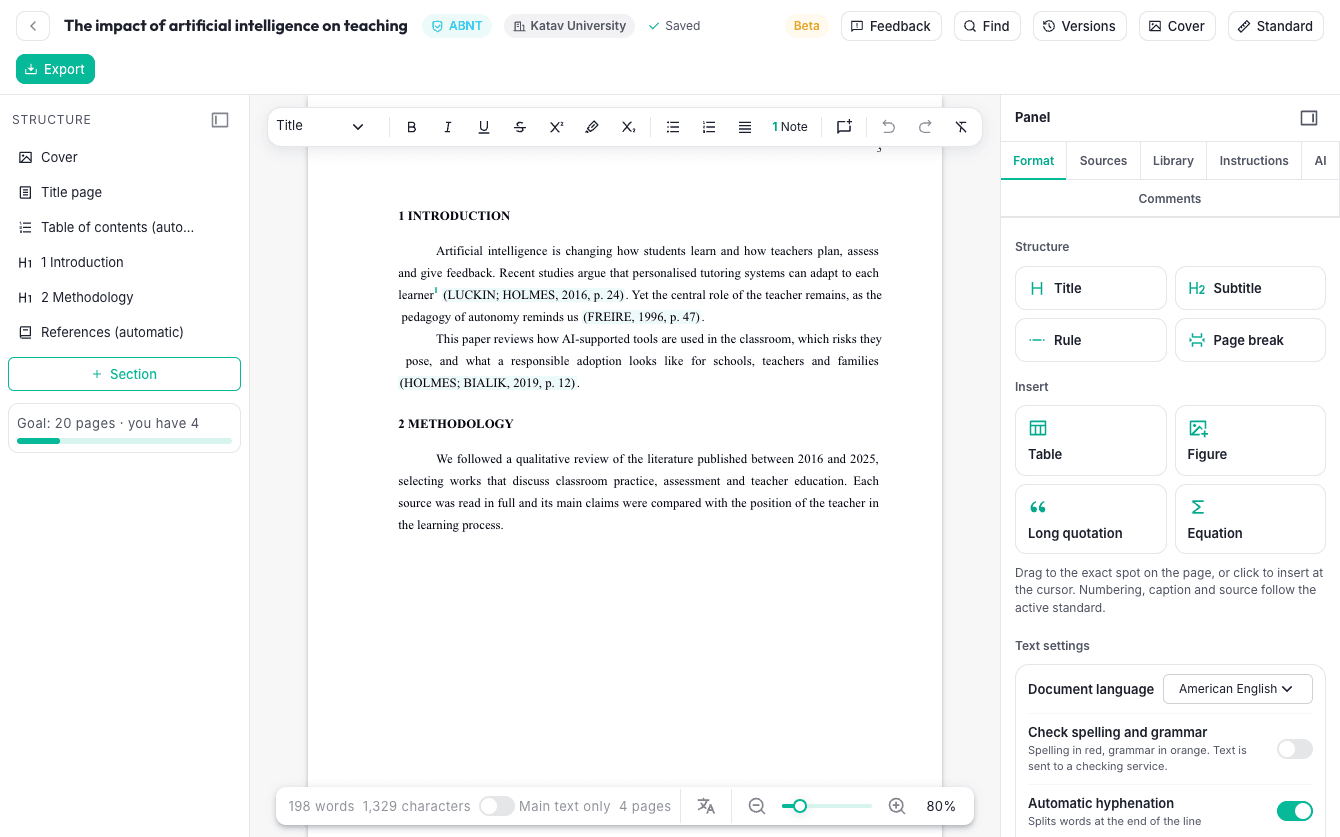The width and height of the screenshot is (1340, 837).
Task: Open the Instructions tab
Action: point(1254,161)
